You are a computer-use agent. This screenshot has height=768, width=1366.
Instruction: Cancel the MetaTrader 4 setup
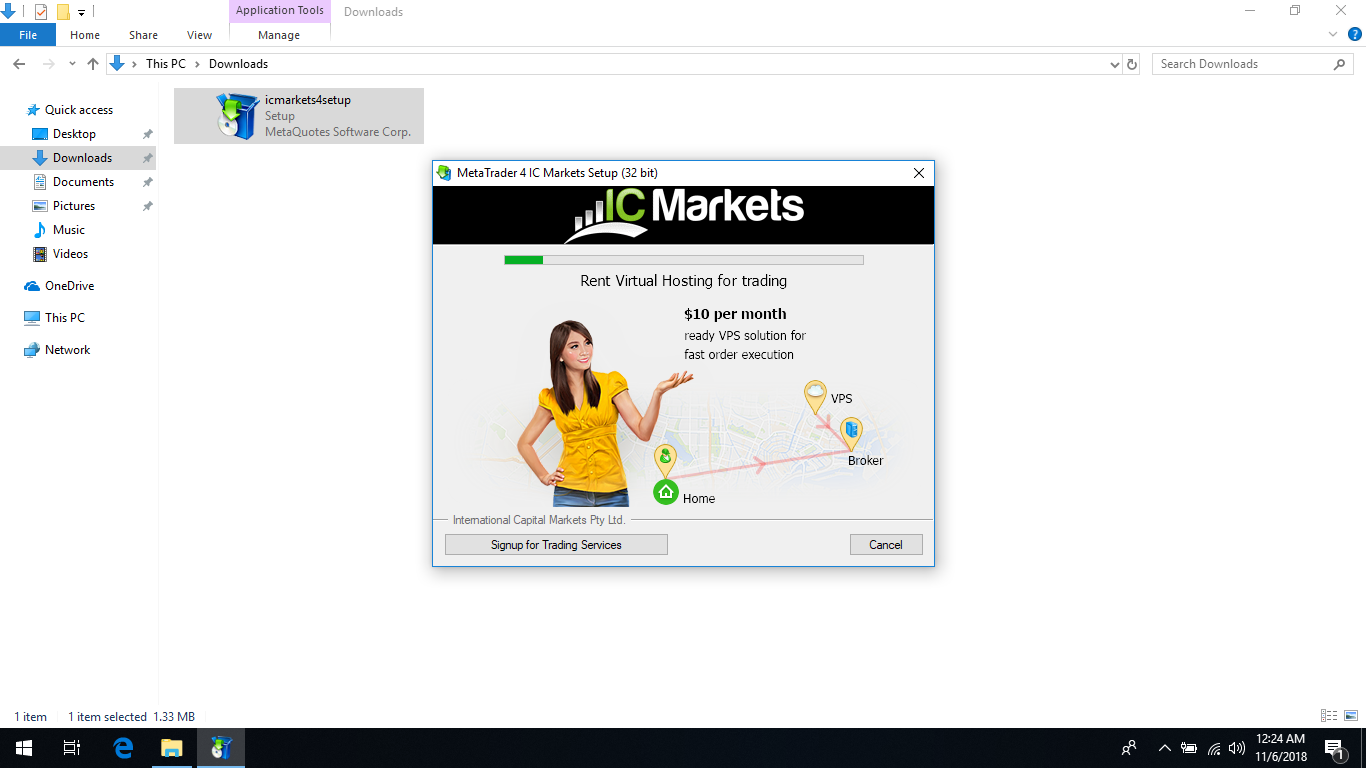(x=886, y=545)
